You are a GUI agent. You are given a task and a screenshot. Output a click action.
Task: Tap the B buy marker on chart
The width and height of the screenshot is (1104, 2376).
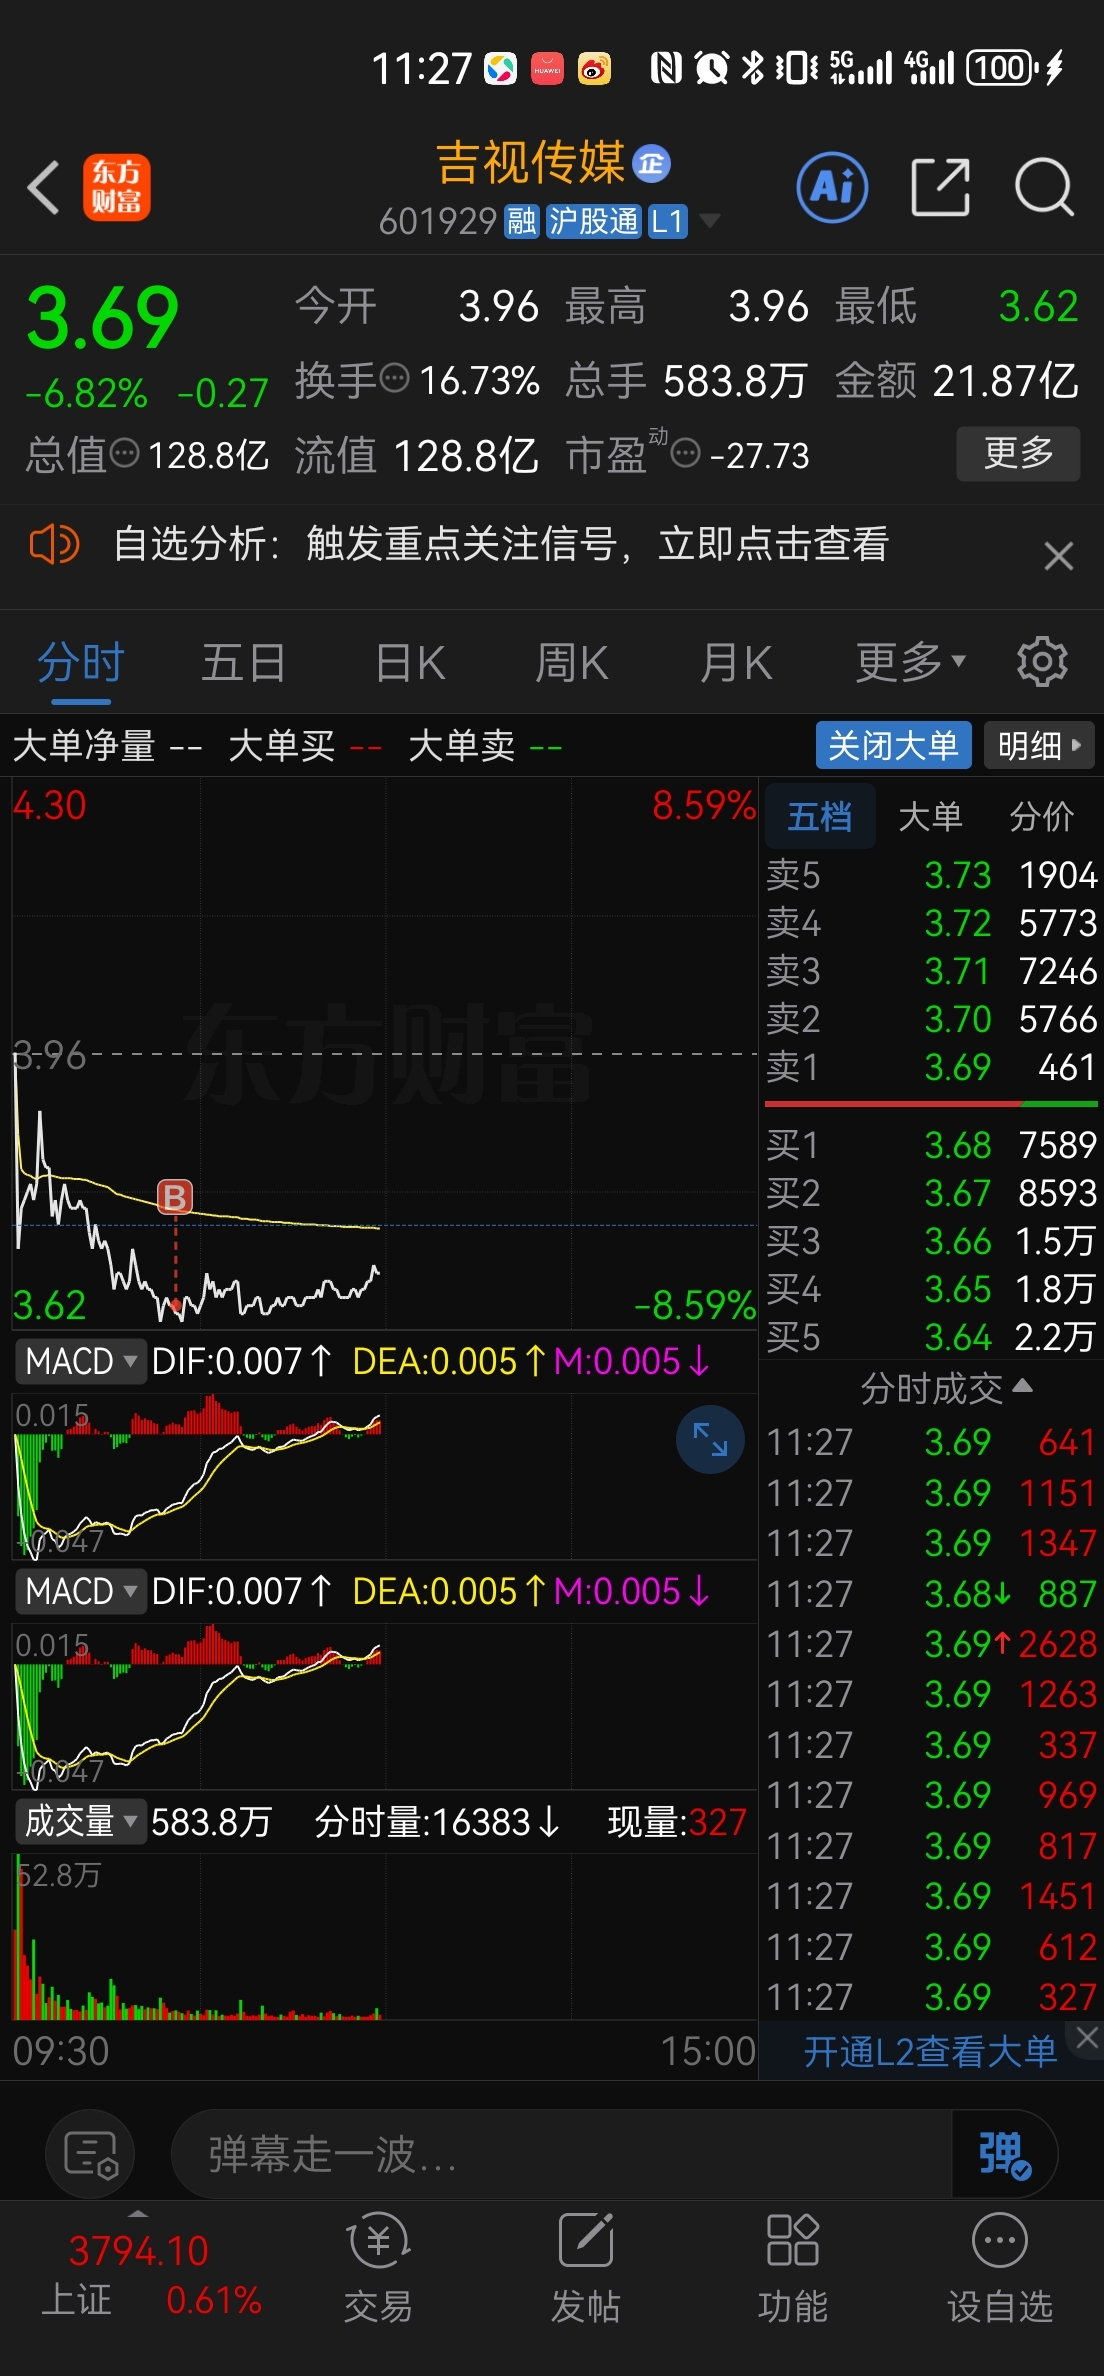point(175,1196)
